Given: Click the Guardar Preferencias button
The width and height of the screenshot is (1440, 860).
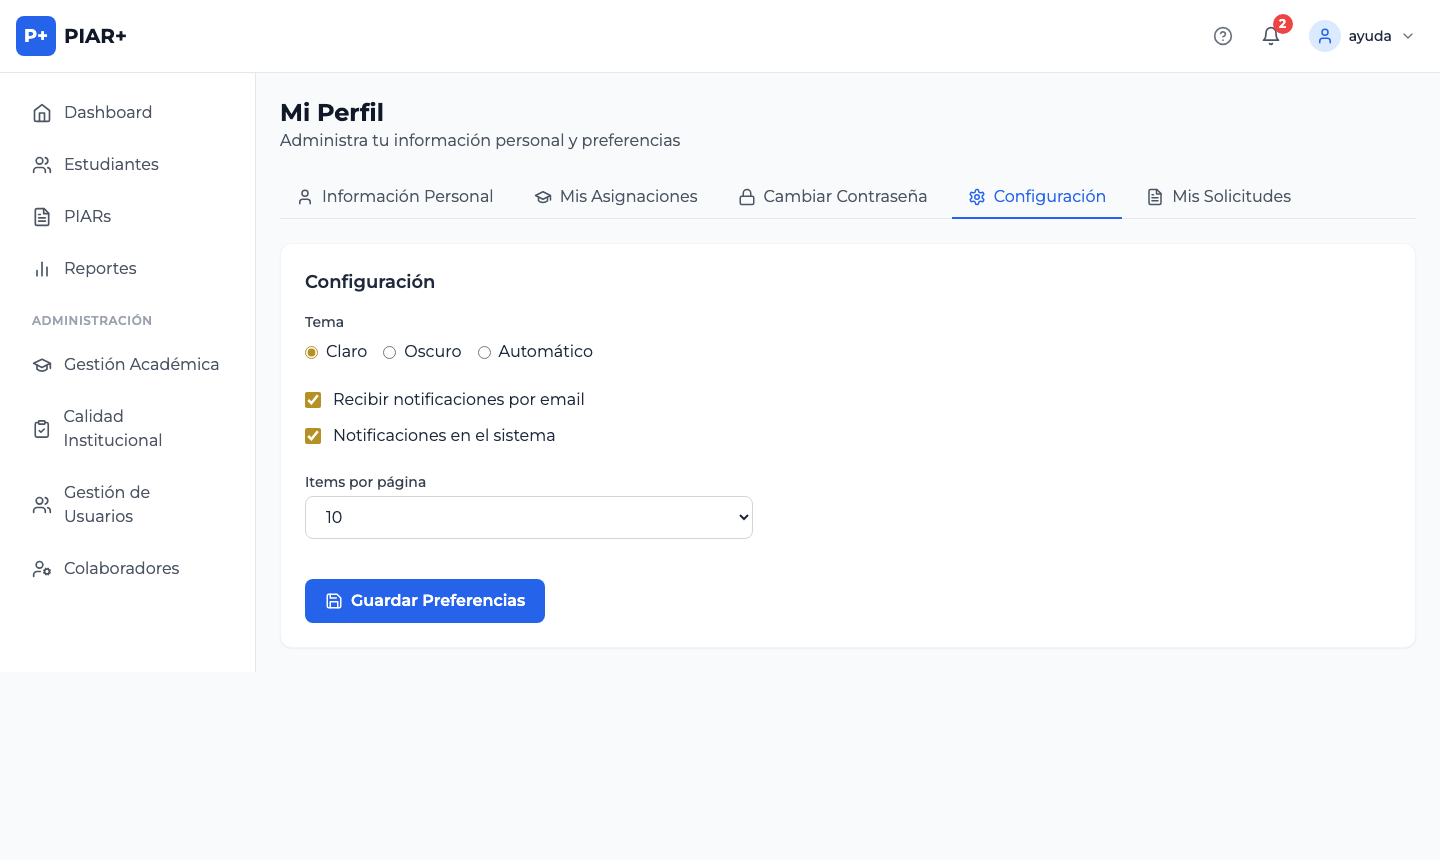Looking at the screenshot, I should click(x=425, y=601).
